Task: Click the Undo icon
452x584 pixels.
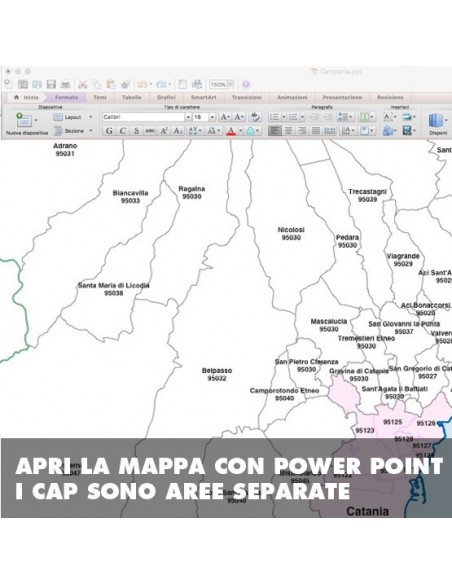Action: tap(142, 84)
